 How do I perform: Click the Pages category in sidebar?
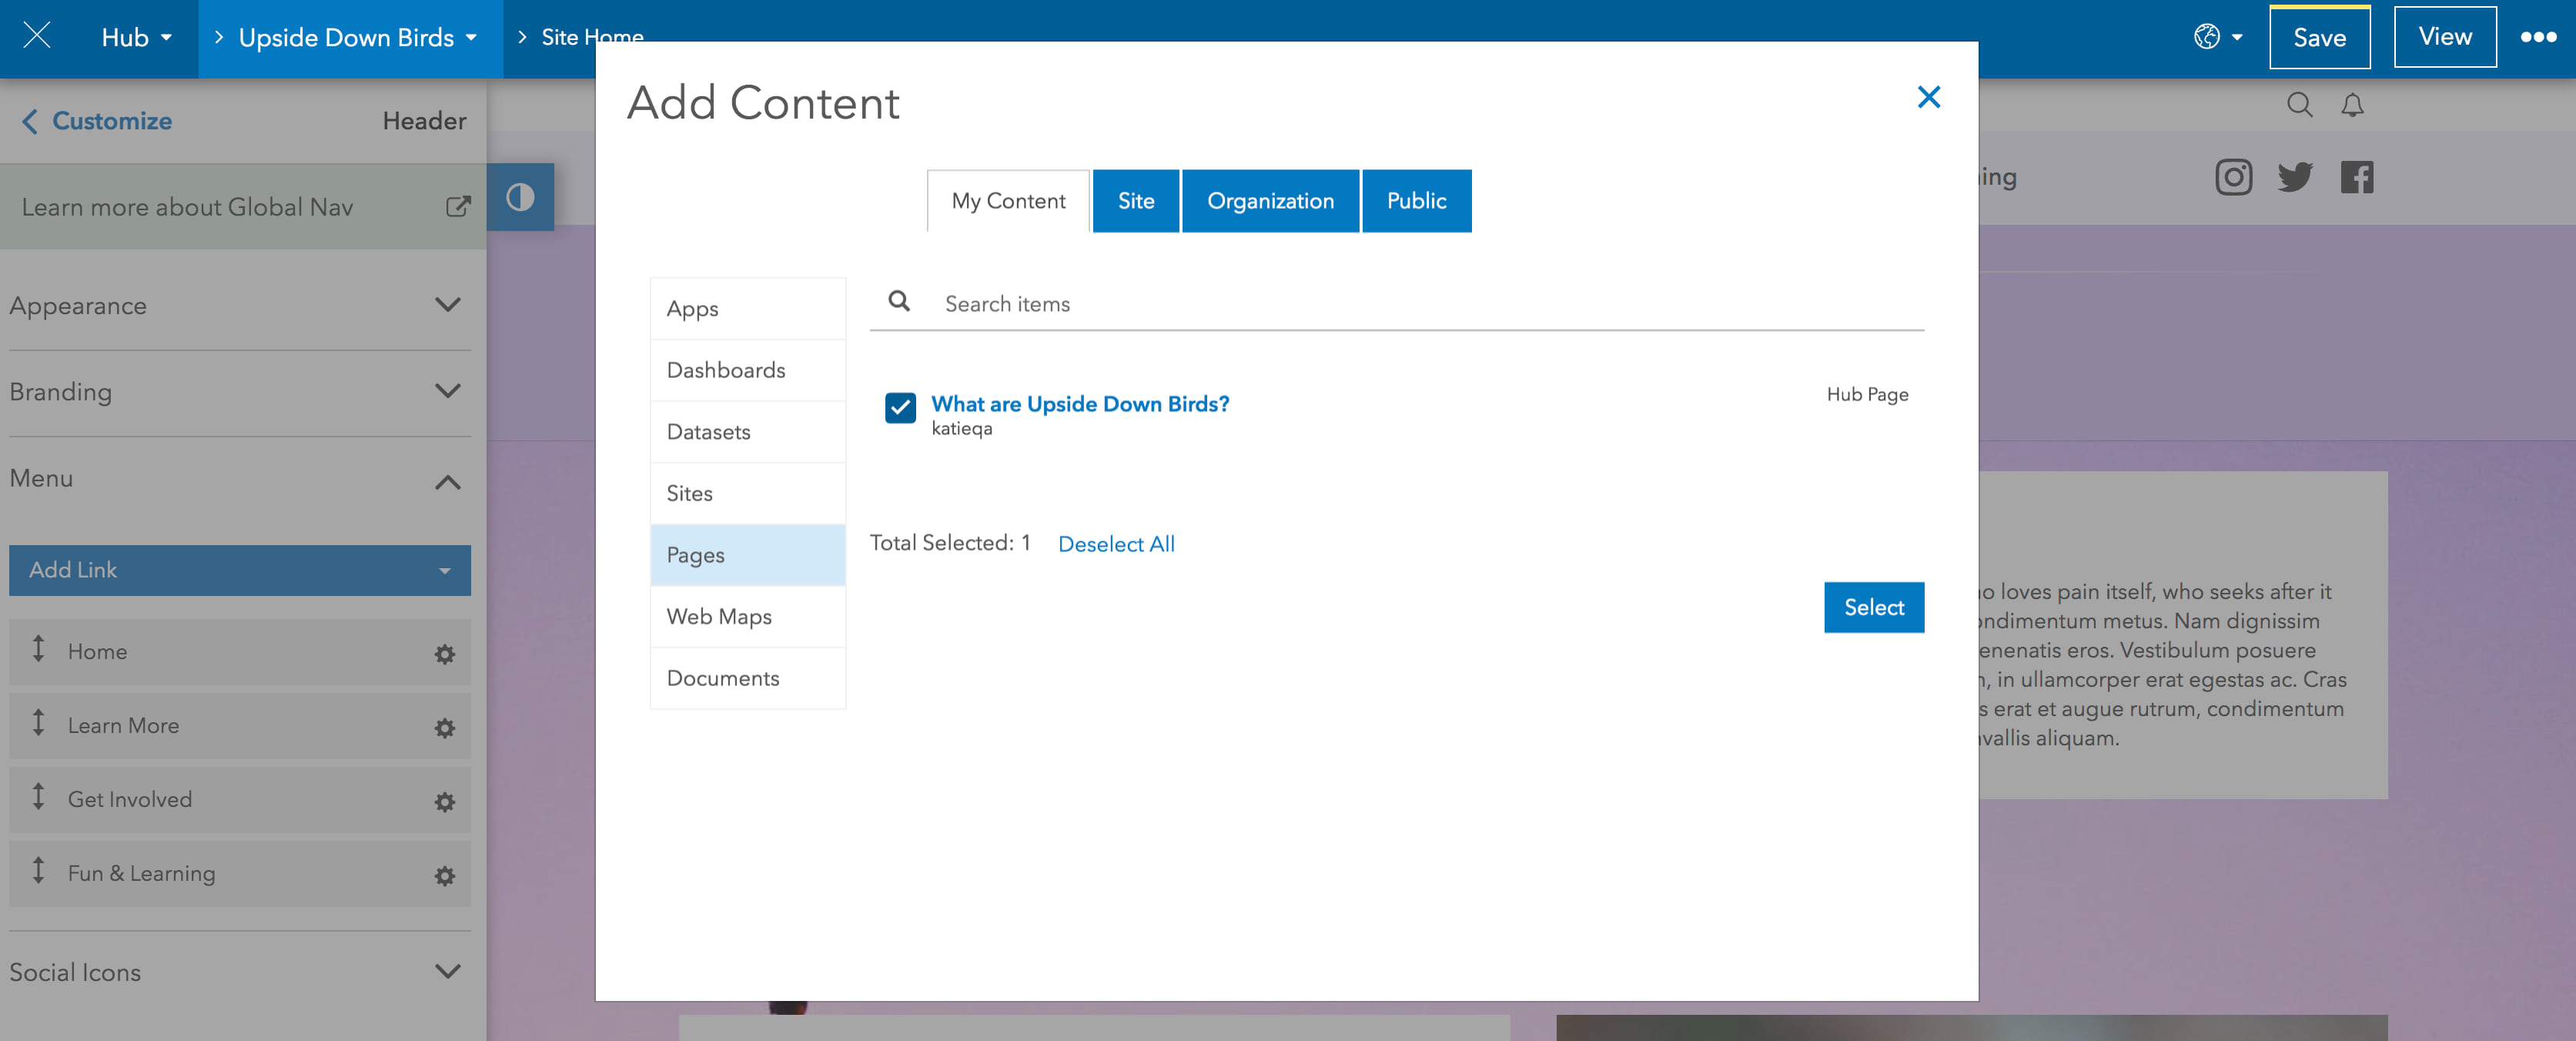695,554
